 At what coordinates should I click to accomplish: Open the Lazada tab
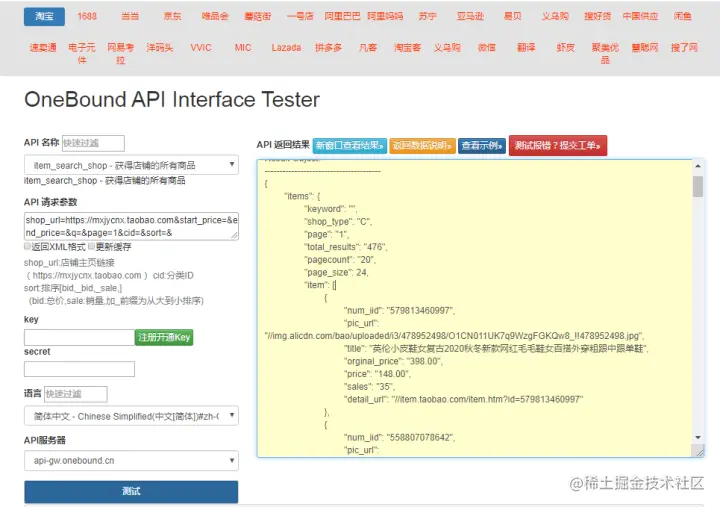[286, 48]
